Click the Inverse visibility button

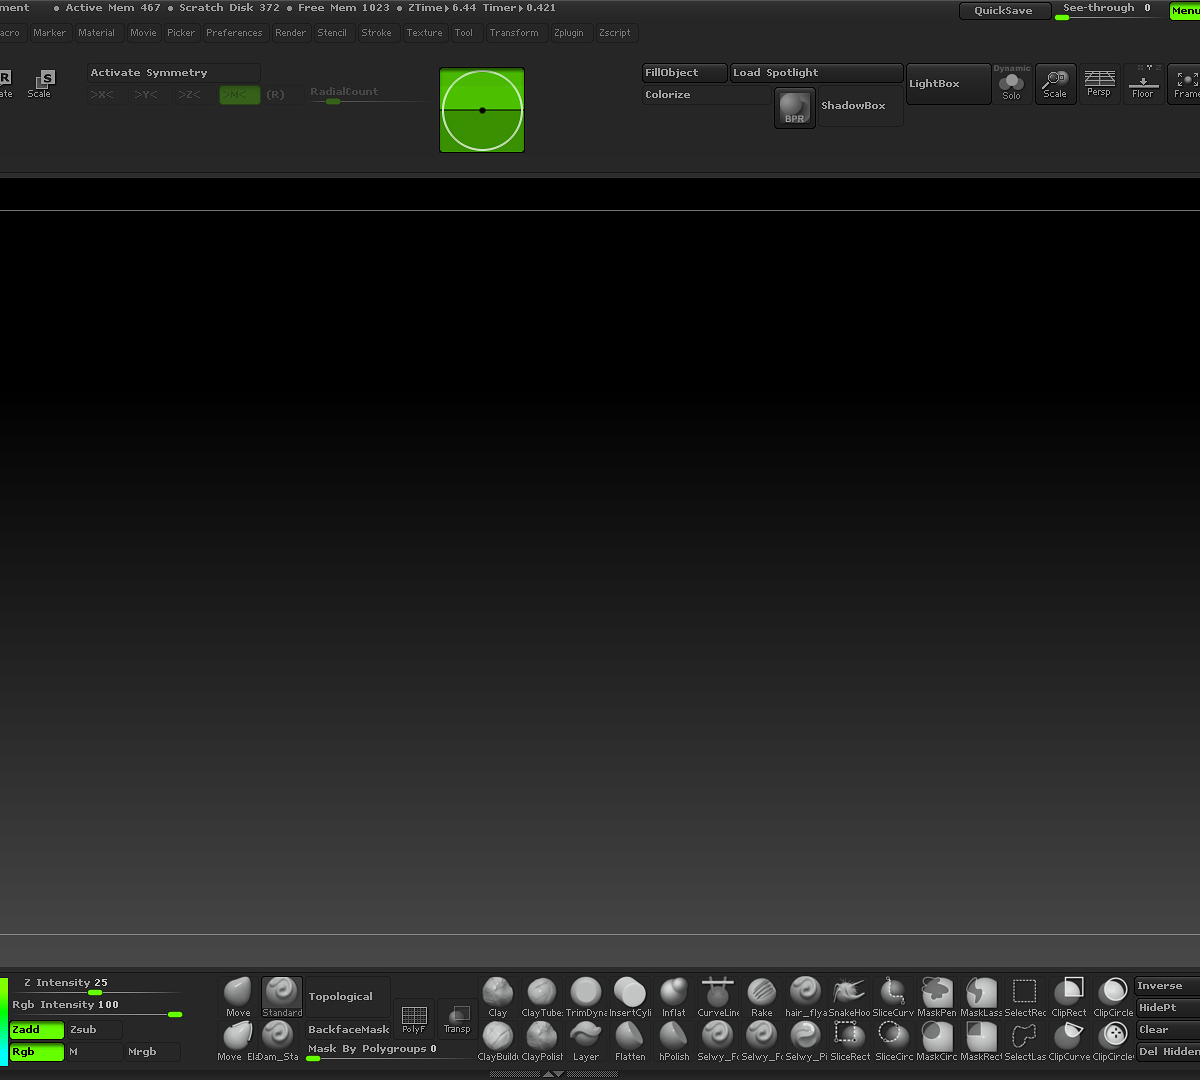[x=1168, y=986]
